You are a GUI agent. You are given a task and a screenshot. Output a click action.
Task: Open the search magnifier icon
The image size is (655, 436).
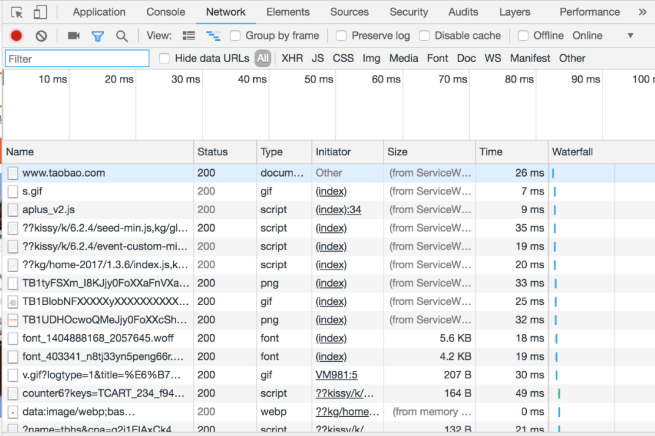tap(122, 36)
